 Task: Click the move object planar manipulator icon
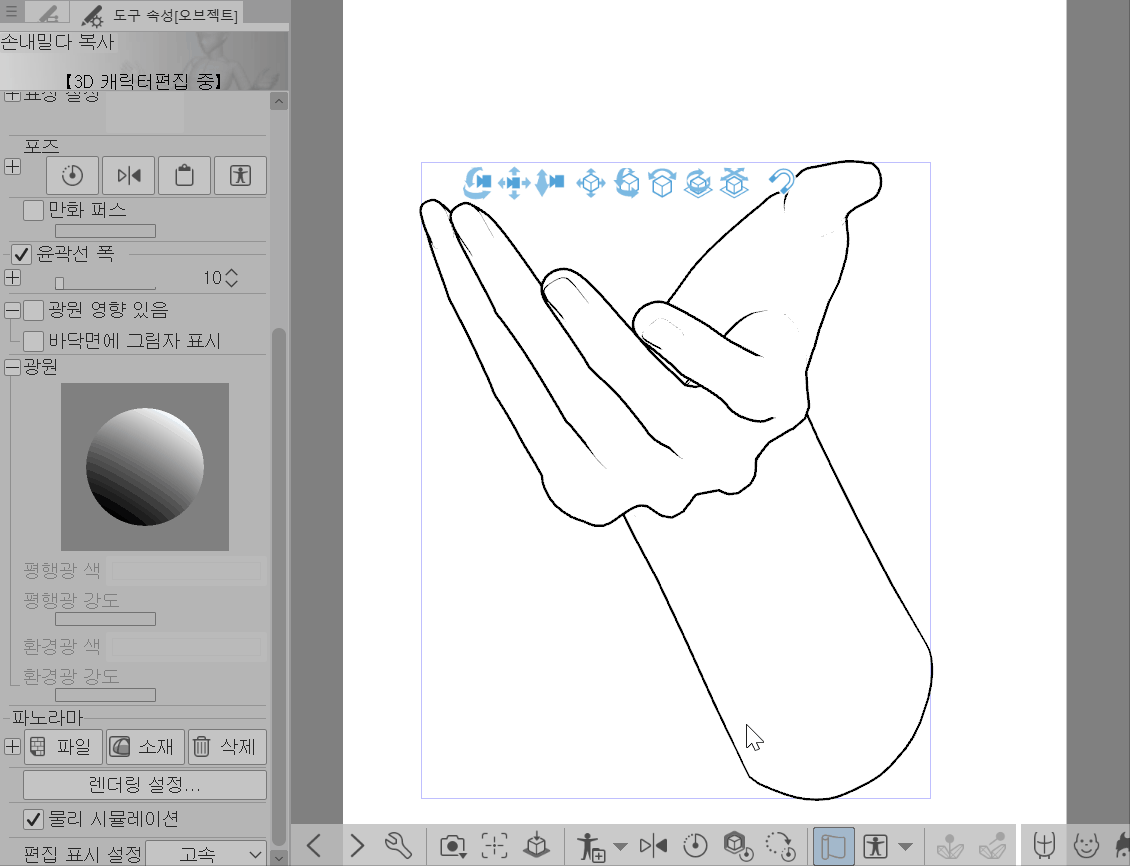tap(591, 183)
